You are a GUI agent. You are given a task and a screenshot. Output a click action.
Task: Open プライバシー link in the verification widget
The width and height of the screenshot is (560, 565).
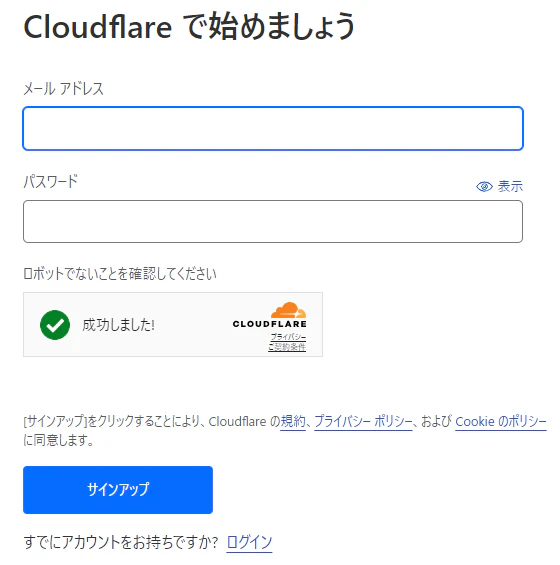click(288, 337)
